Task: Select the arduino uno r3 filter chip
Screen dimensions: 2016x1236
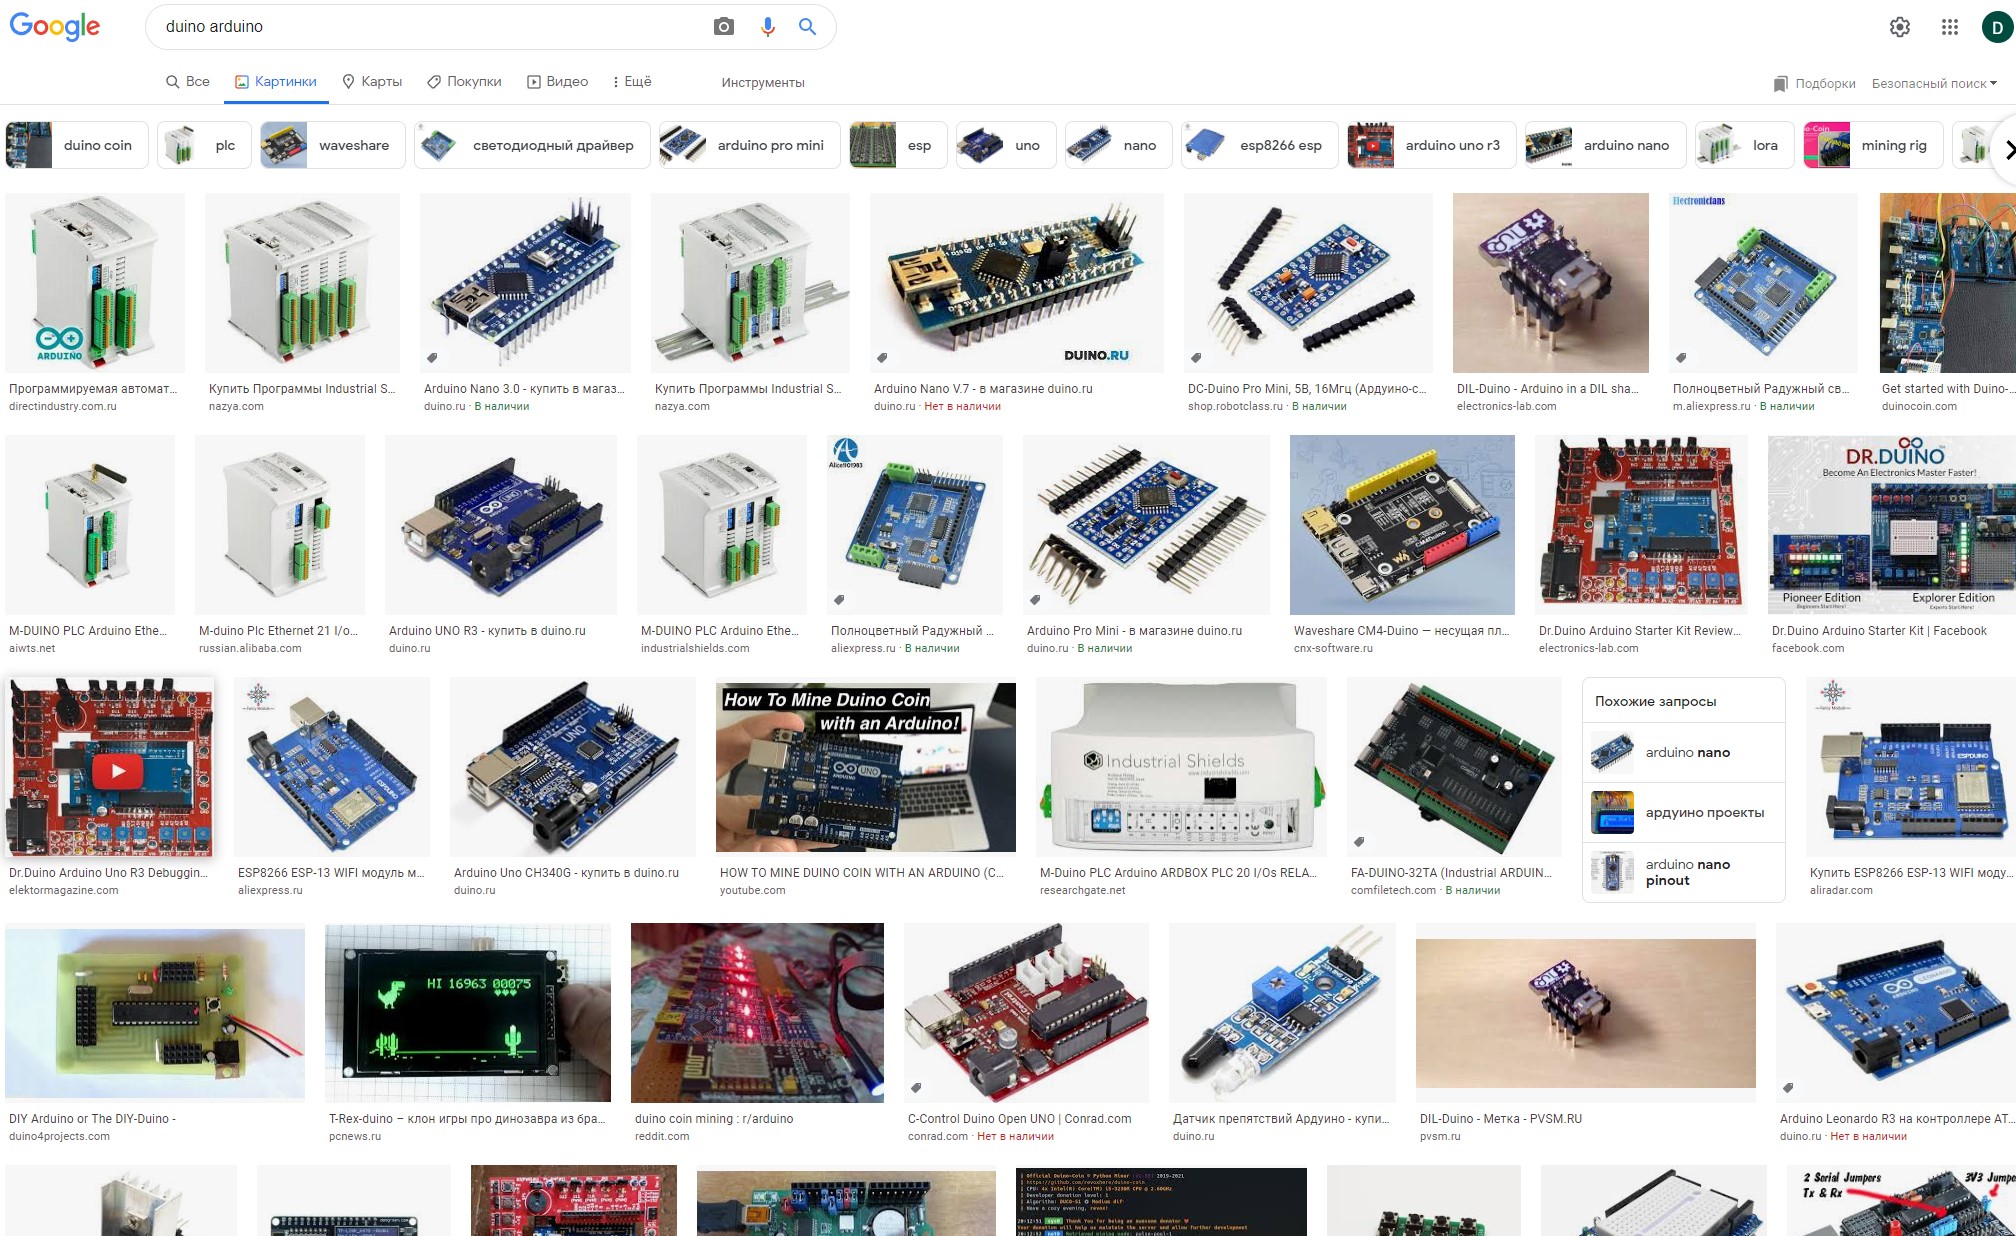Action: tap(1431, 145)
